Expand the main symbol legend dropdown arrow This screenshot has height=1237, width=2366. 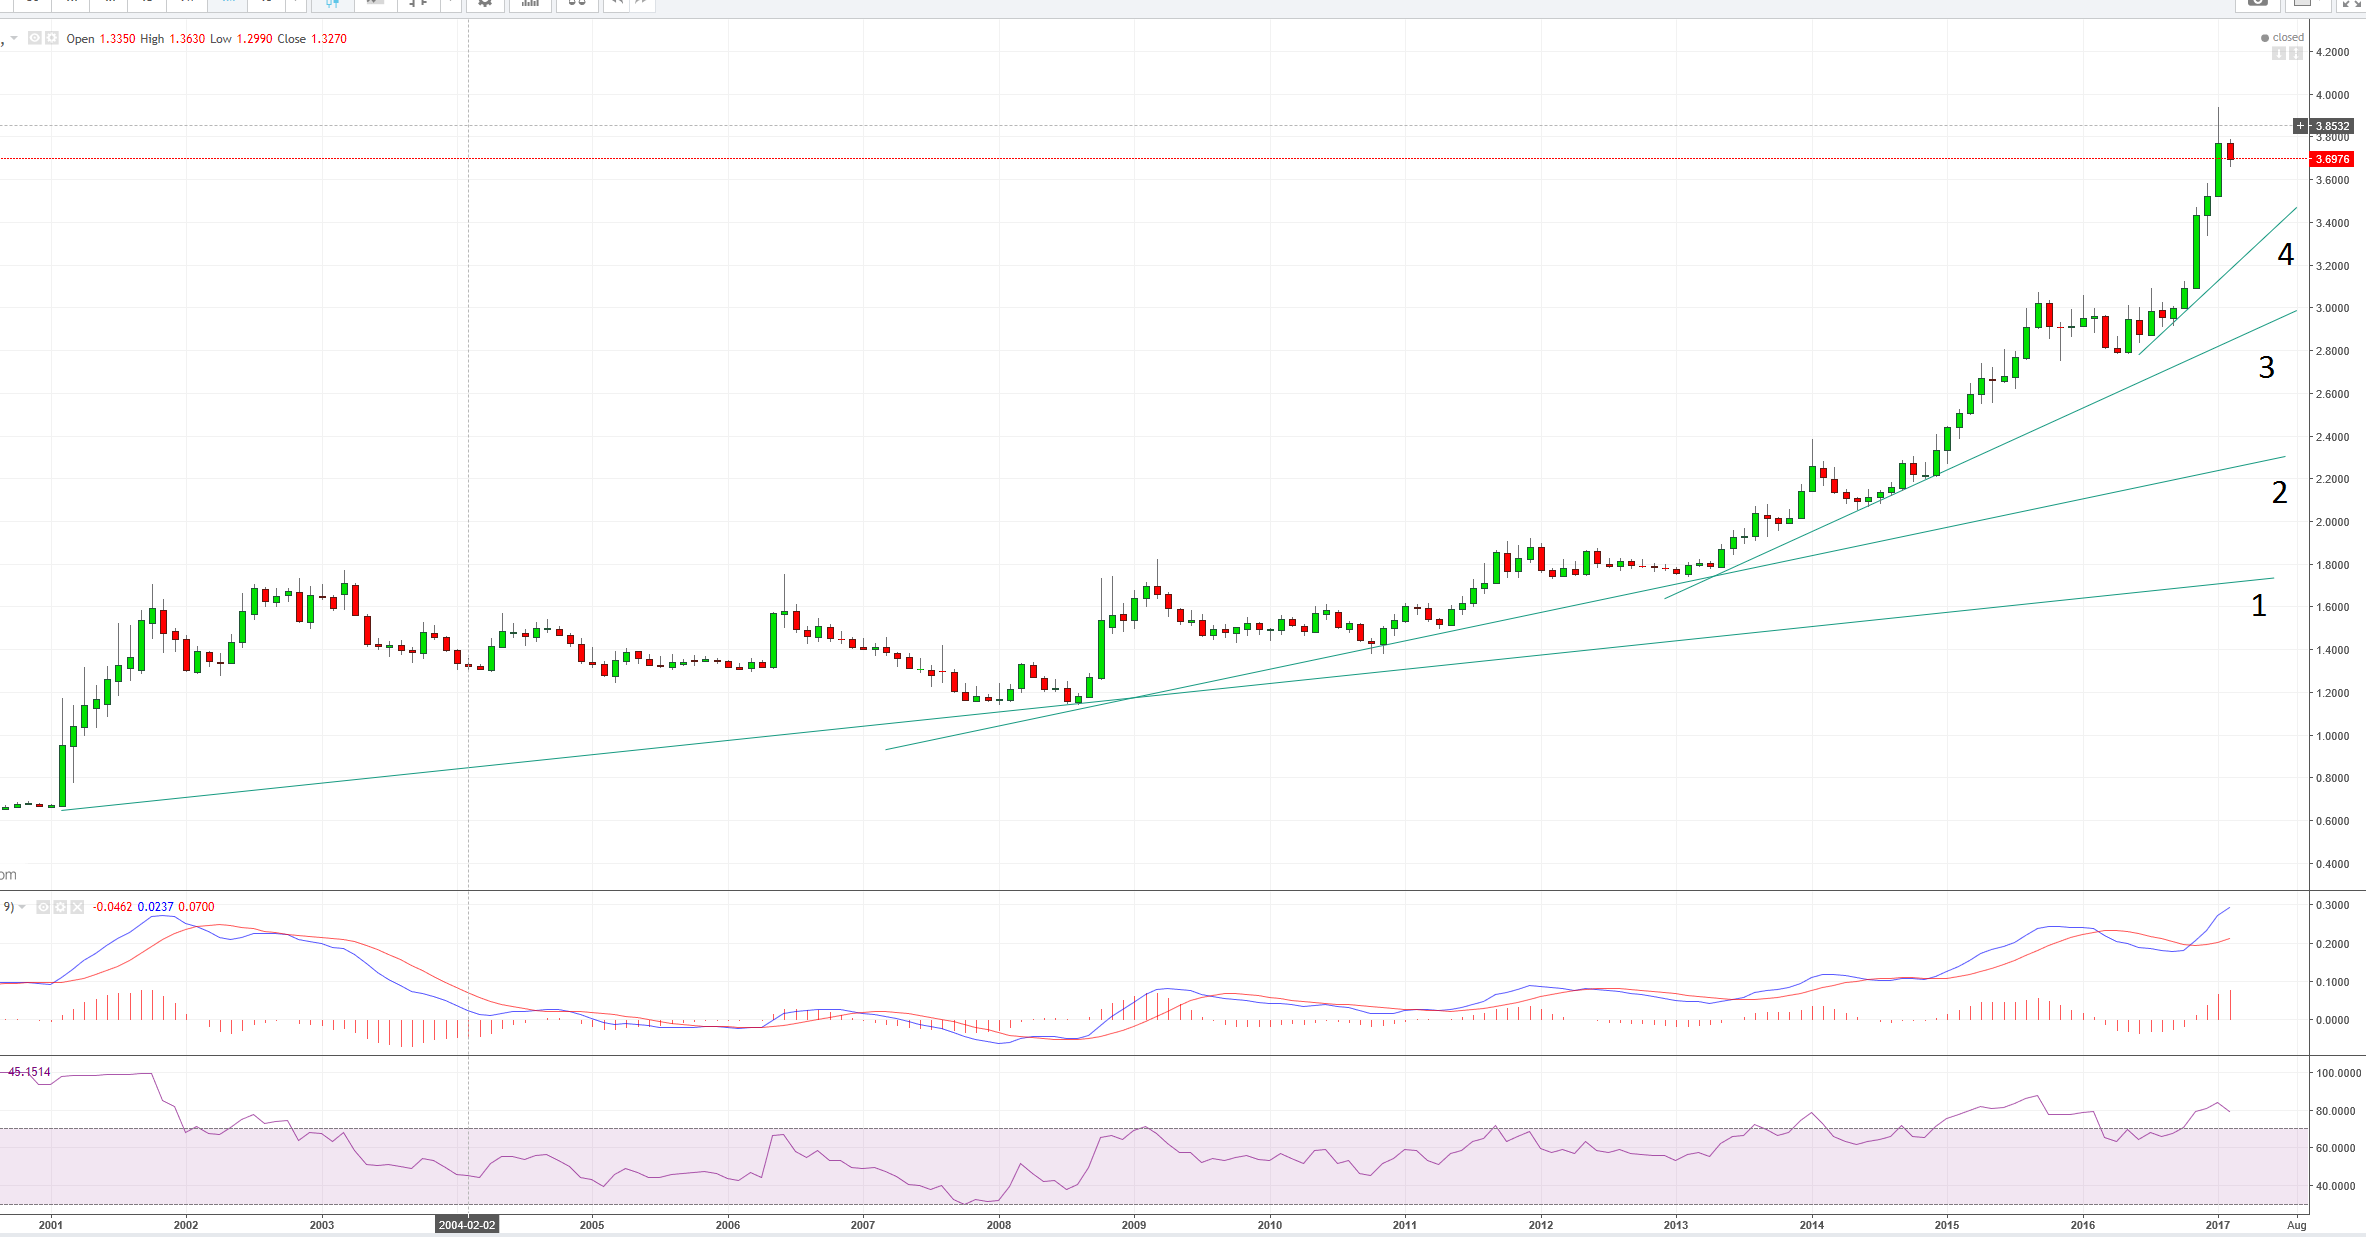coord(14,38)
